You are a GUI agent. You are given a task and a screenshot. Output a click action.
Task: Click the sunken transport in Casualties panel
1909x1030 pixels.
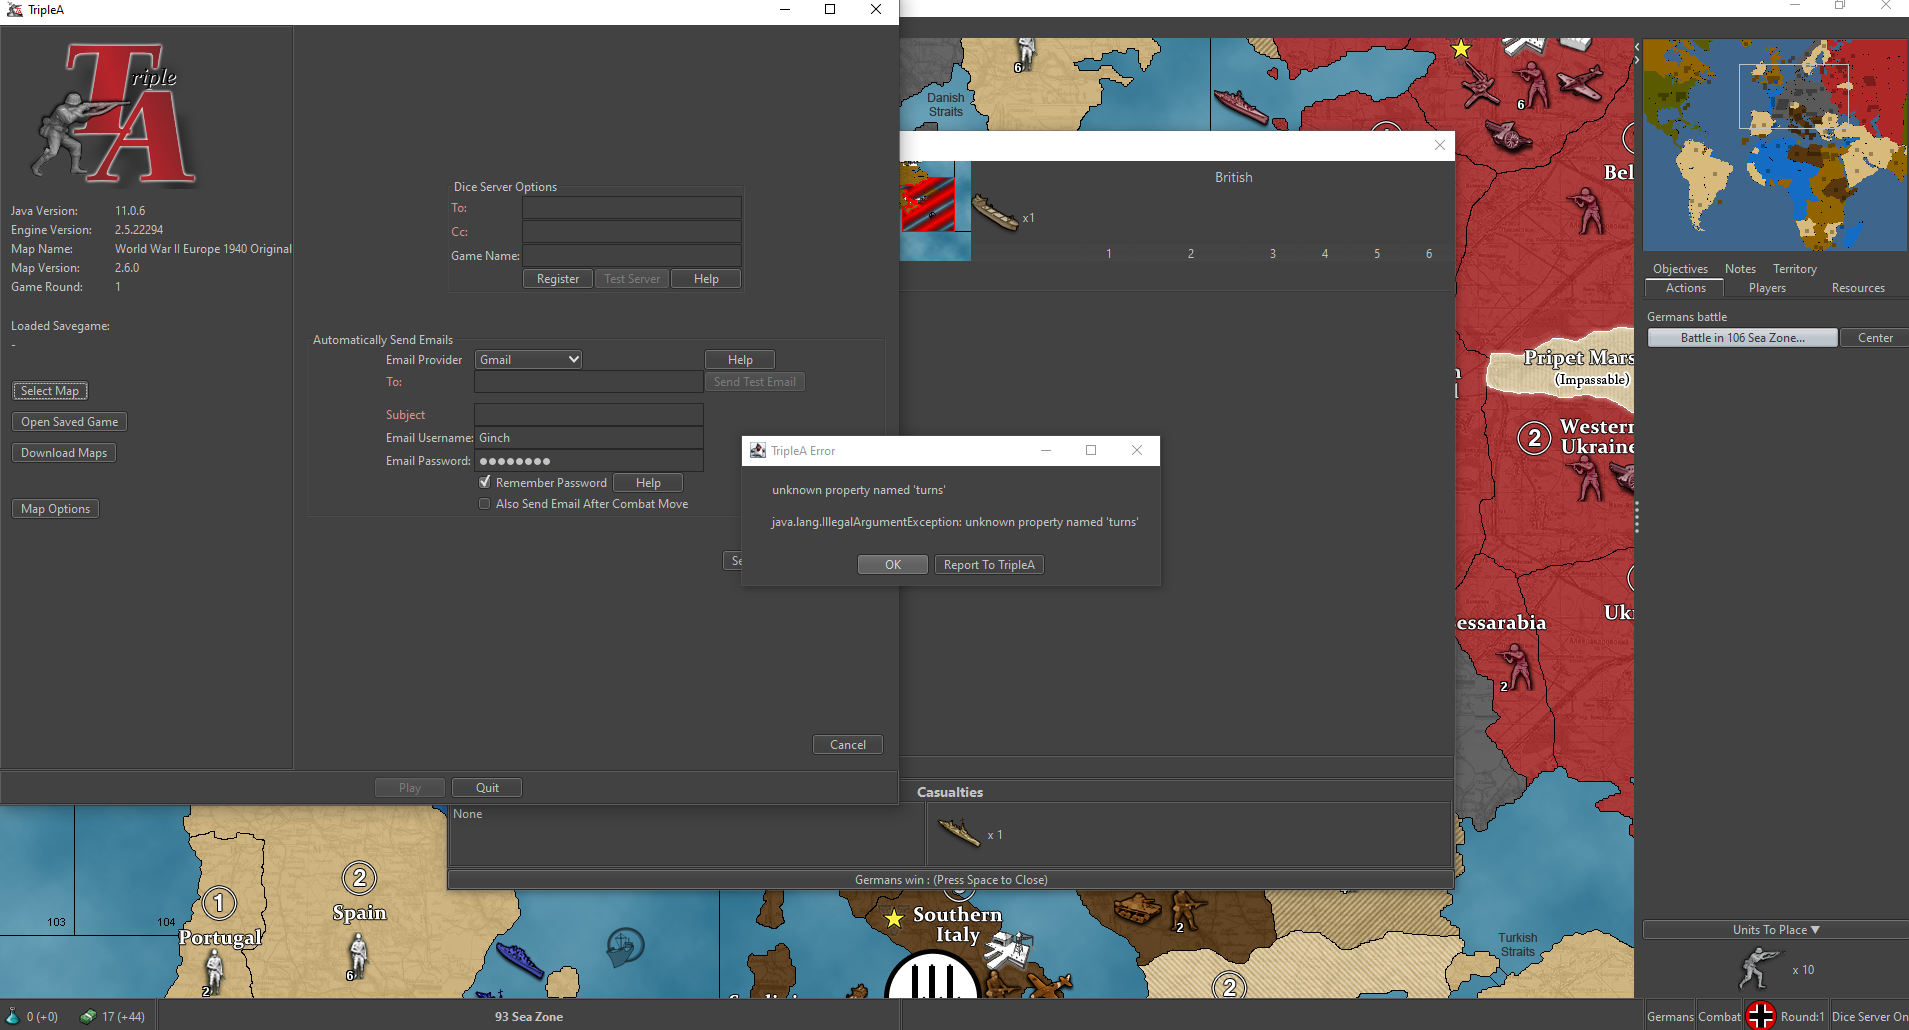tap(959, 832)
